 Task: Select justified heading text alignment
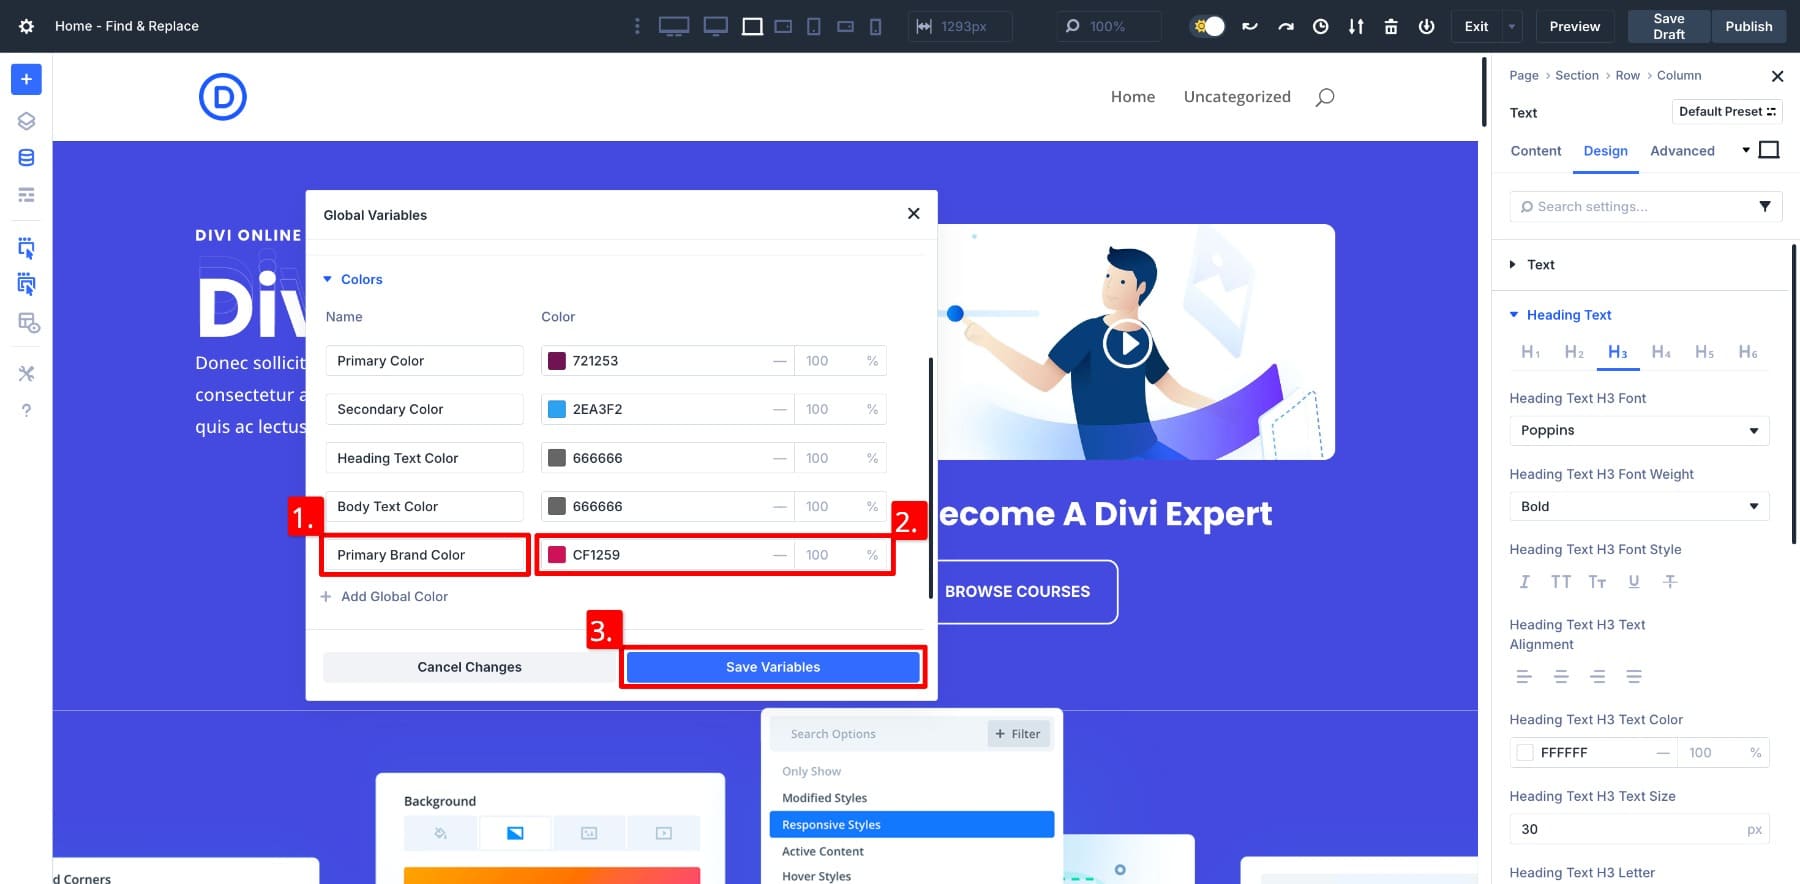click(1634, 677)
